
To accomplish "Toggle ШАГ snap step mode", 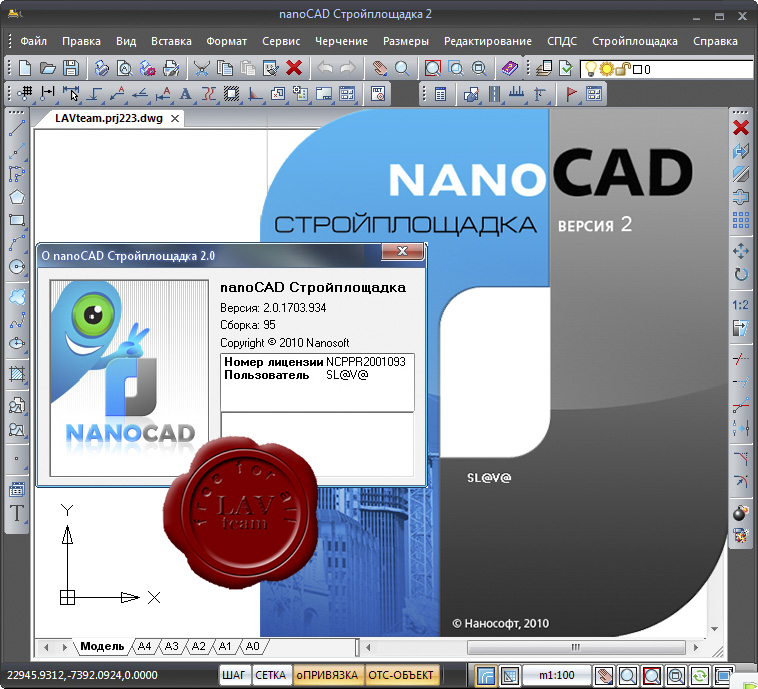I will click(234, 675).
